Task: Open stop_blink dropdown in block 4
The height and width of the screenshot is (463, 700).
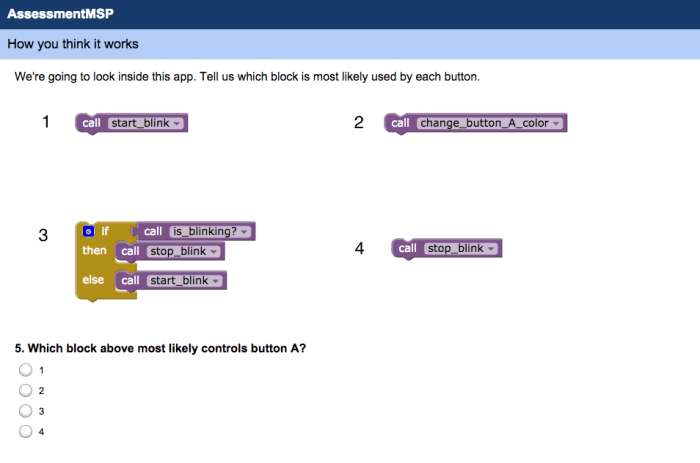Action: [x=490, y=248]
